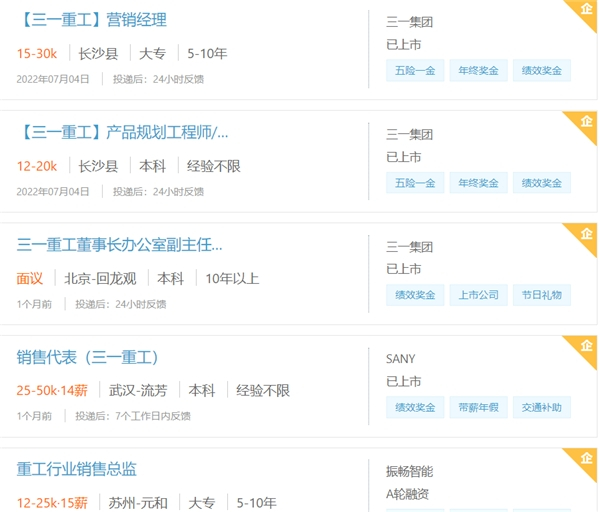Click 年终奖金 tag in 产品规划工程师 card
Viewport: 600px width, 512px height.
479,183
